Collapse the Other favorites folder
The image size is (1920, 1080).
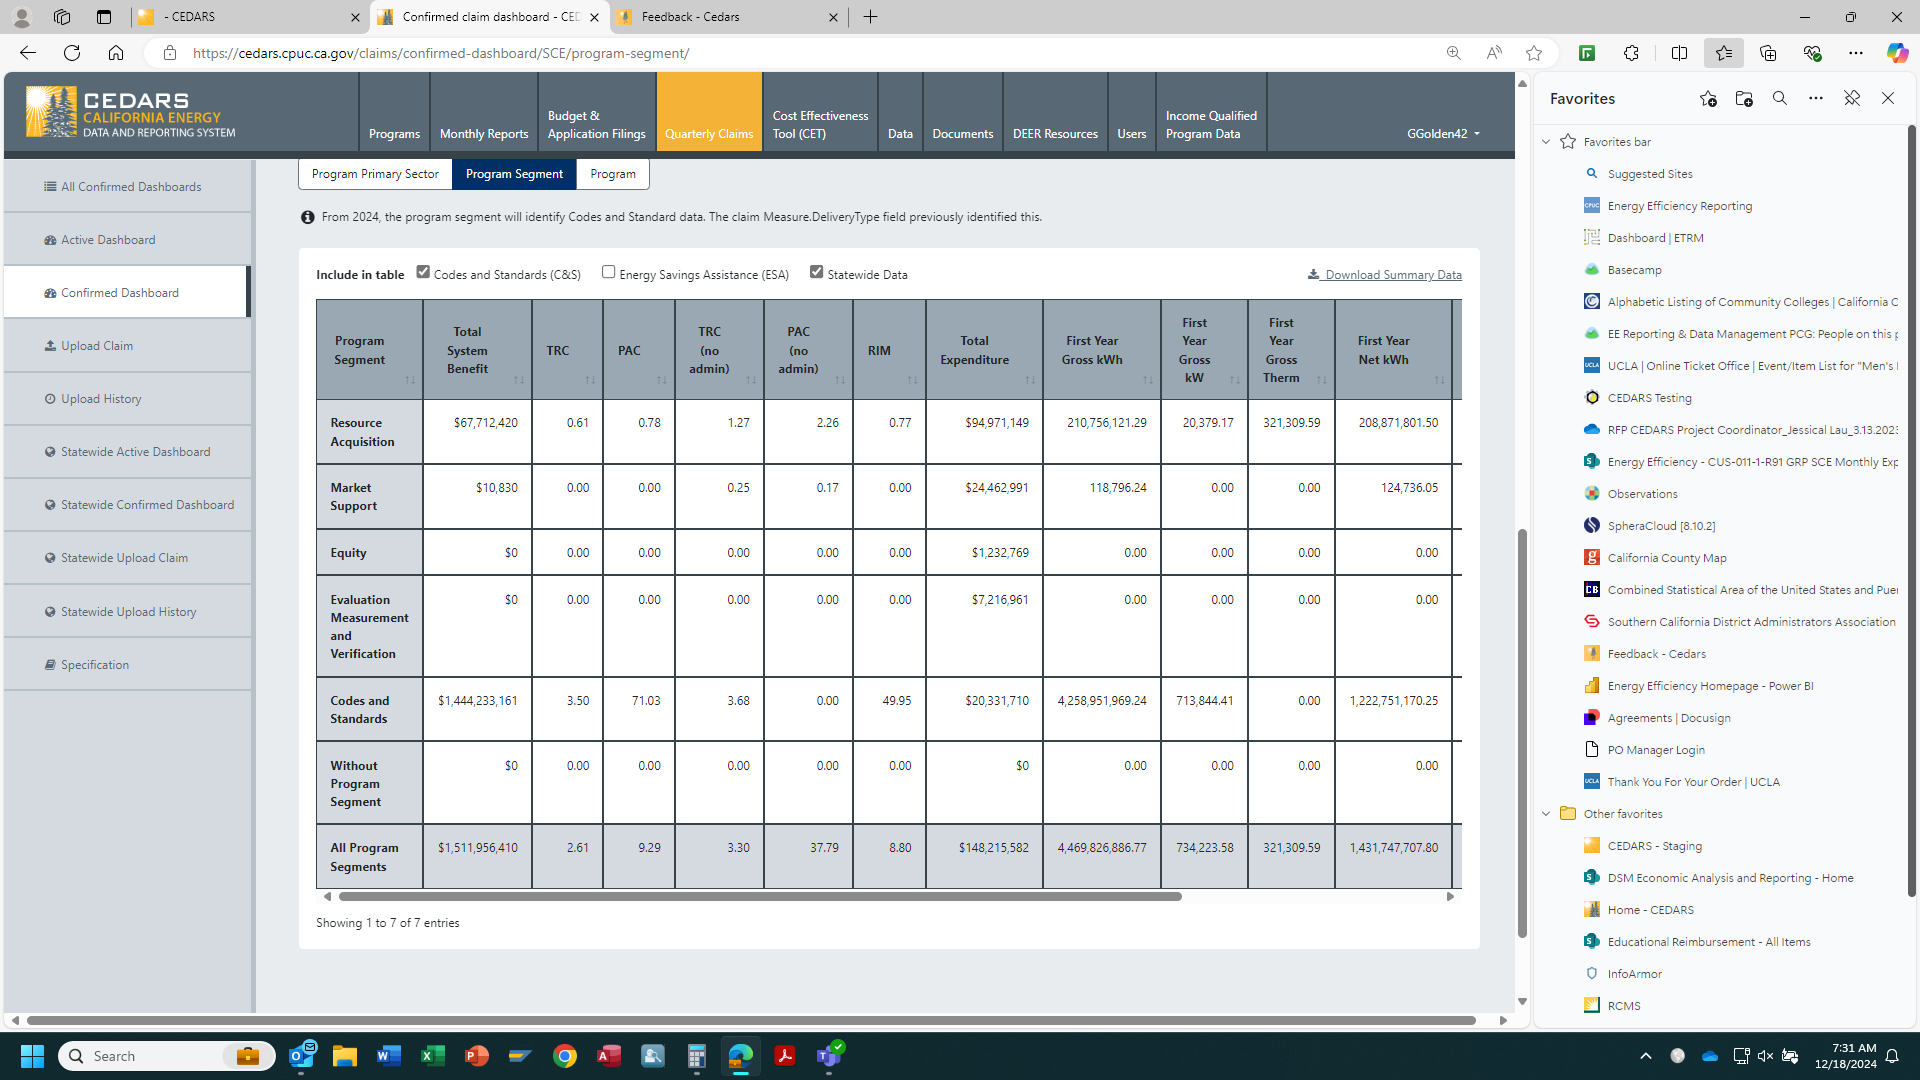(1546, 814)
